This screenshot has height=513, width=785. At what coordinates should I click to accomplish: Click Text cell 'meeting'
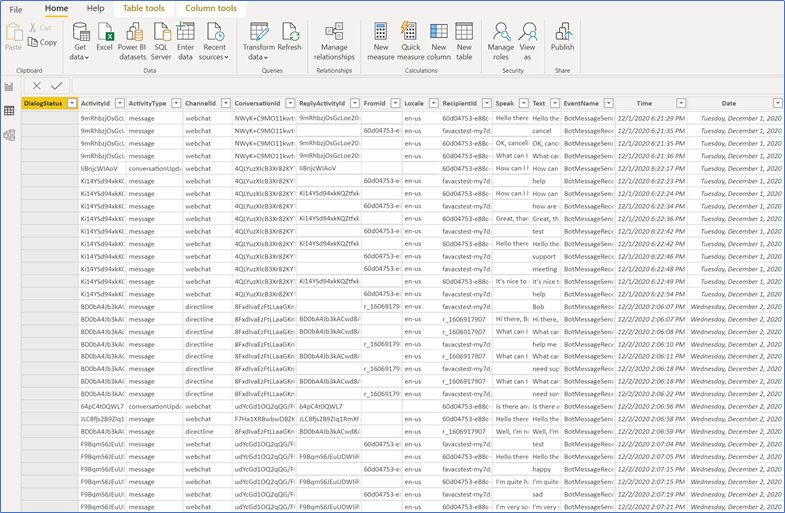point(545,269)
